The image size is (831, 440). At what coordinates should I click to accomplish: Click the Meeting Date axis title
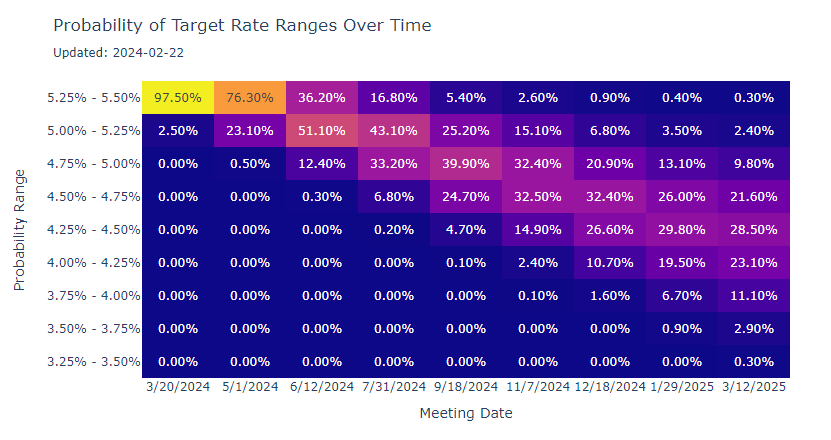tap(466, 413)
